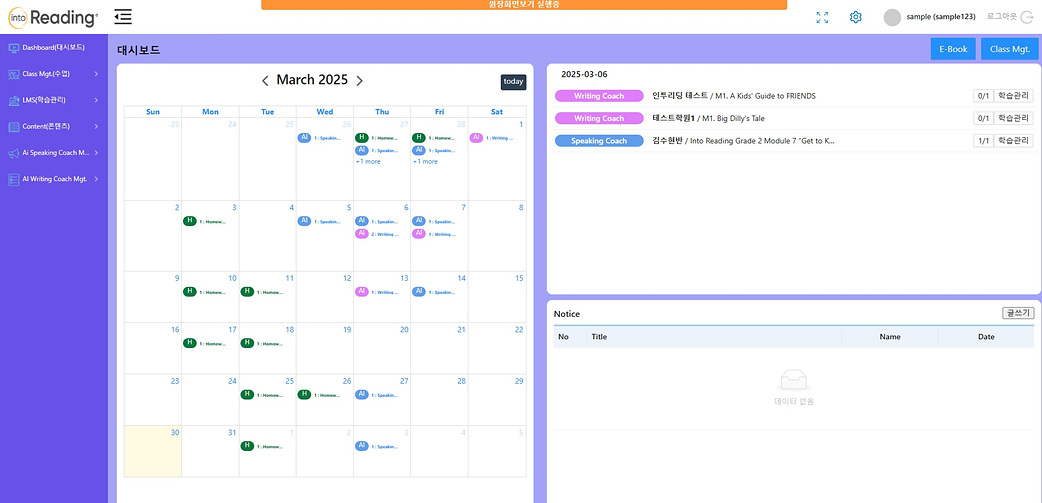Show +1 more events on Thursday 27

(368, 161)
